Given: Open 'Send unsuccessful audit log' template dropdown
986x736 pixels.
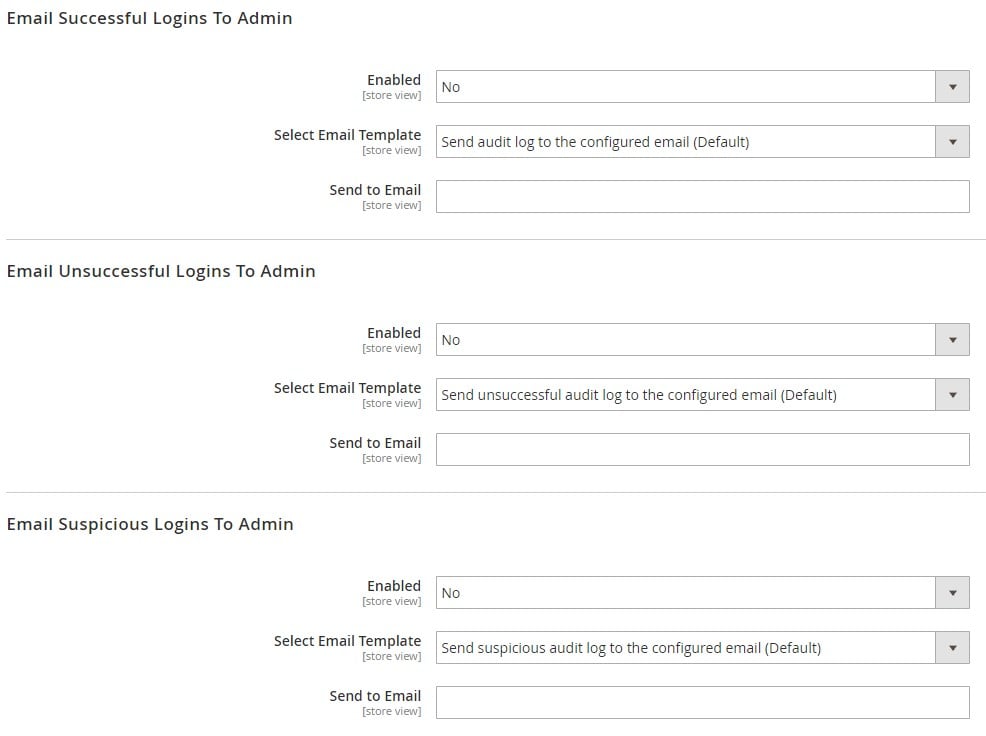Looking at the screenshot, I should (x=702, y=394).
